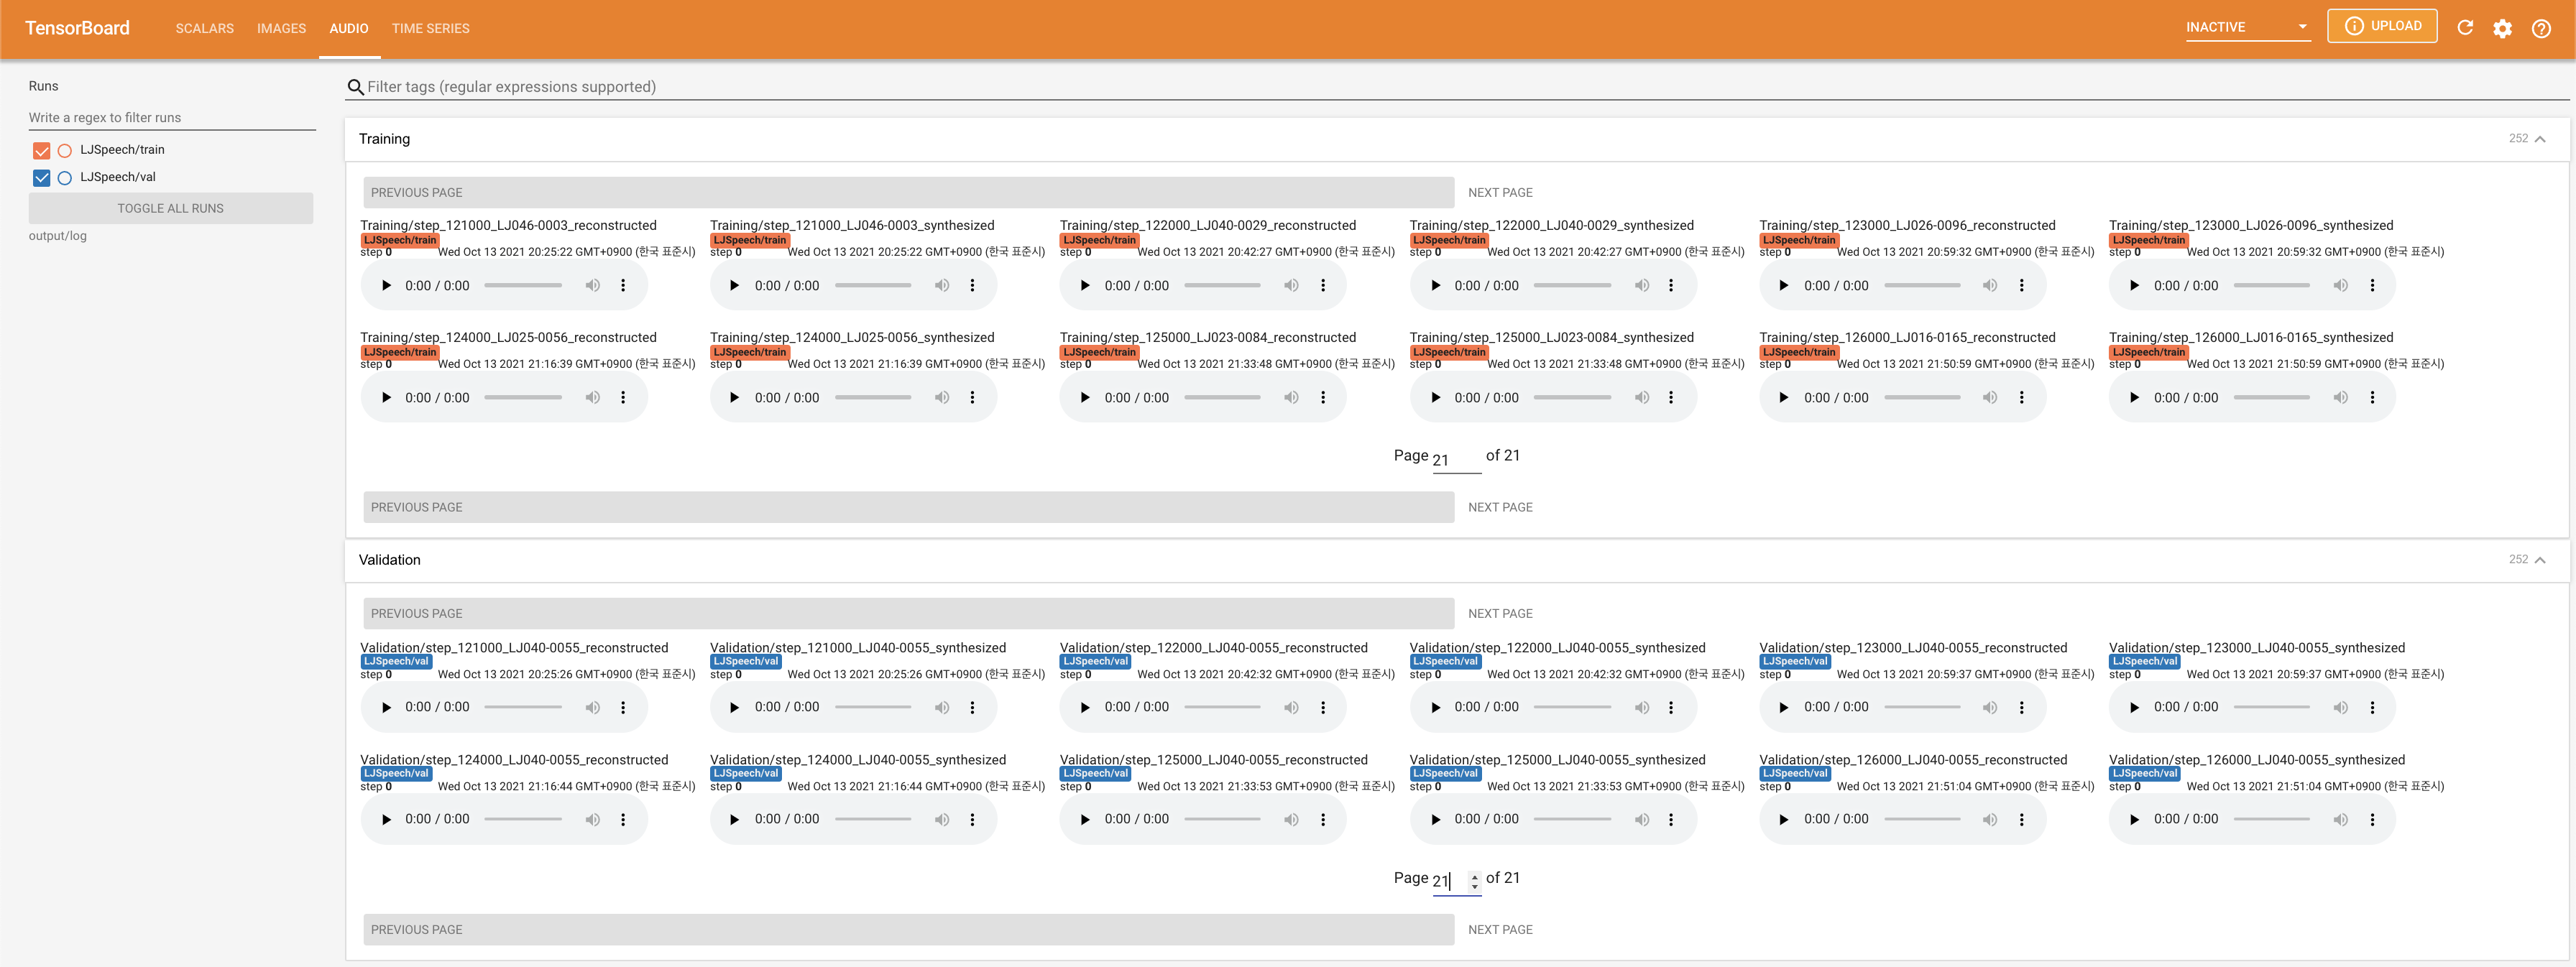Click seek bar of Training step_125000_LJ023-0084_reconstructed audio

coord(1222,398)
